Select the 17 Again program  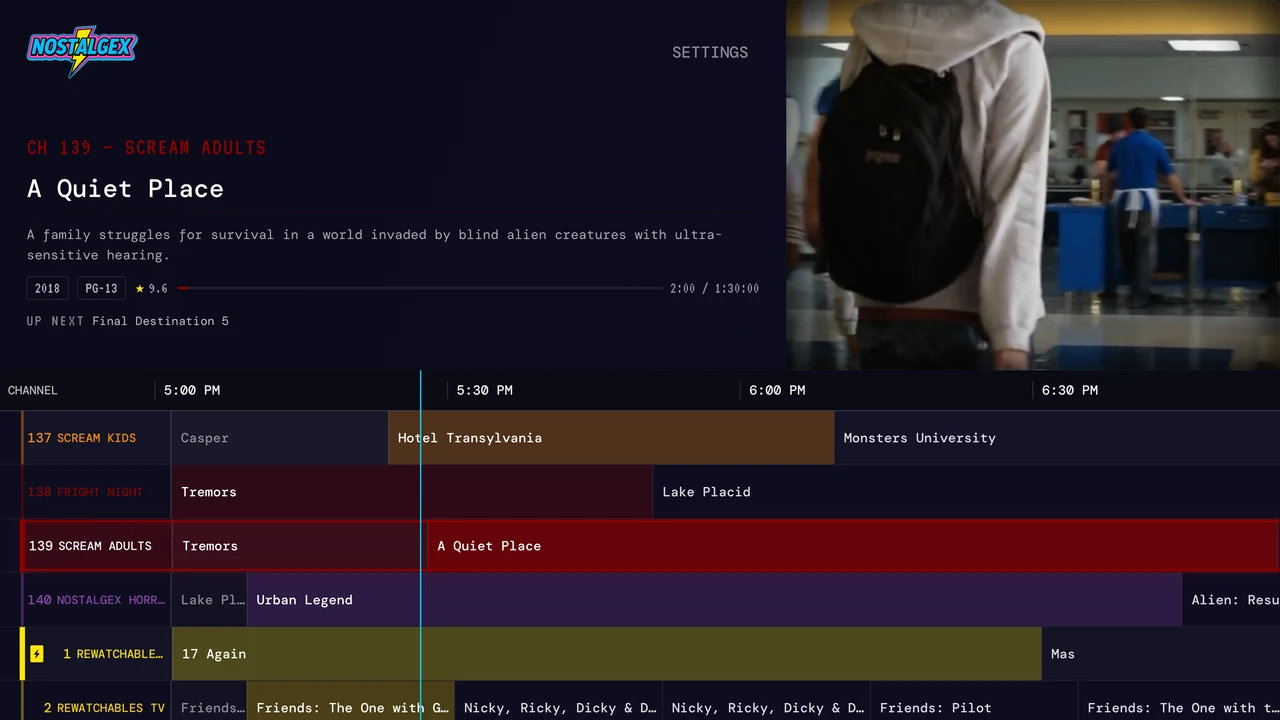[606, 654]
